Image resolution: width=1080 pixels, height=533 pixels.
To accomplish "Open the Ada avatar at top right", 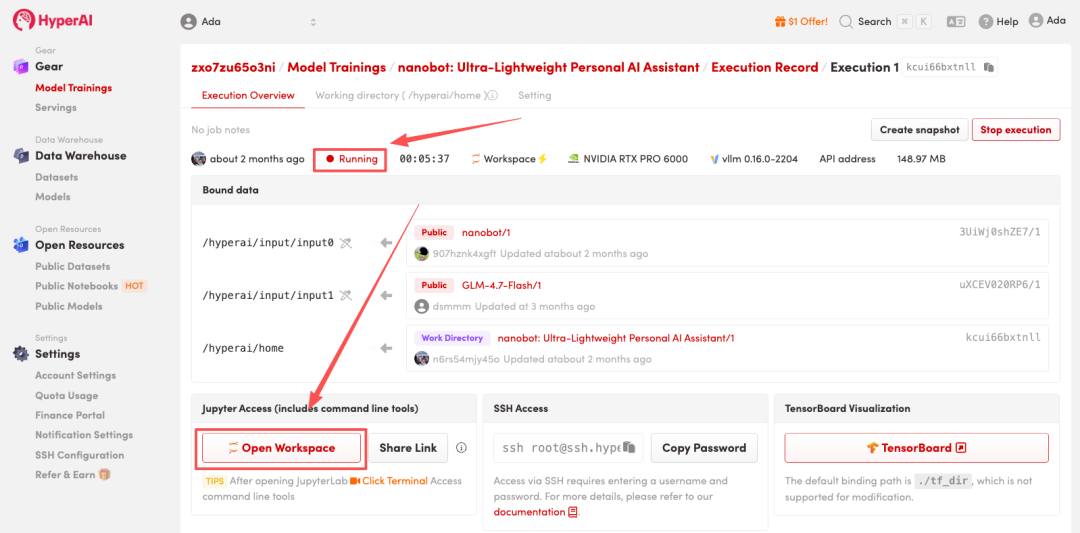I will click(x=1036, y=21).
